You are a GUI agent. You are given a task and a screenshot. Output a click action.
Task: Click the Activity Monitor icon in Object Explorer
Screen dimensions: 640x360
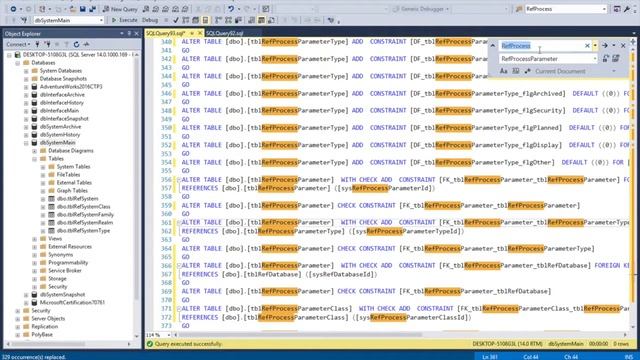click(x=86, y=44)
